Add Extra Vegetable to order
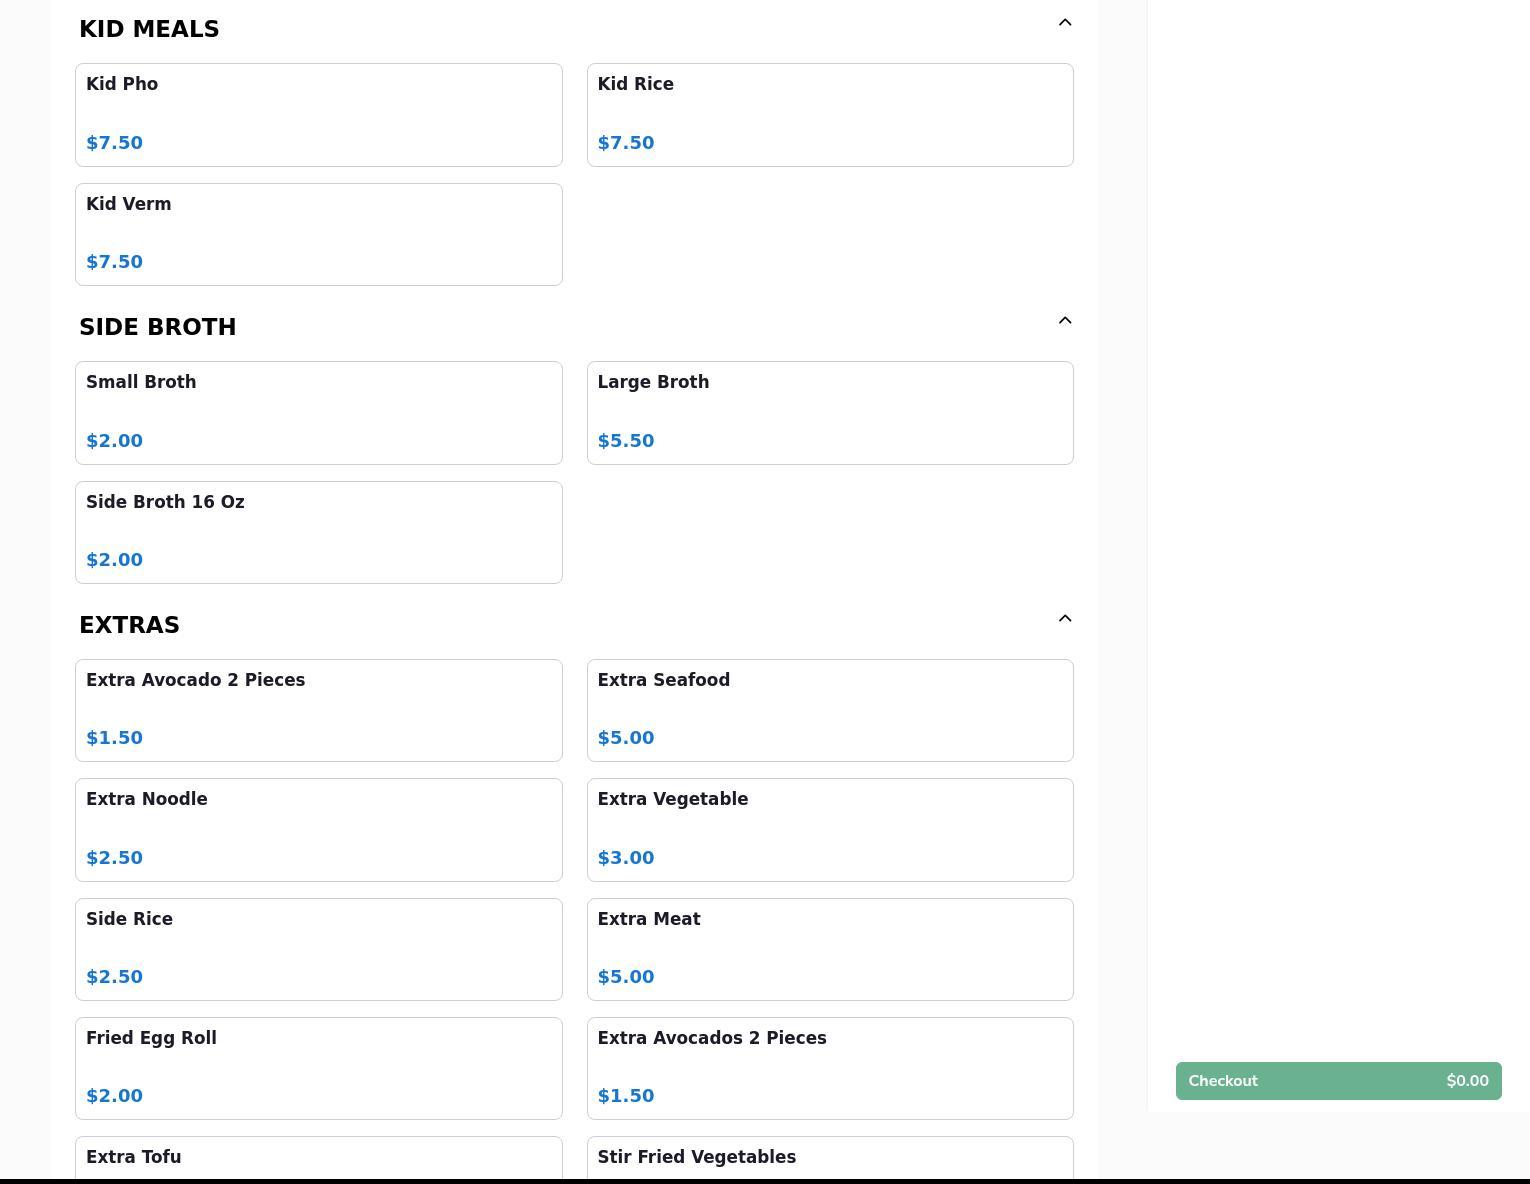Image resolution: width=1530 pixels, height=1184 pixels. pyautogui.click(x=829, y=830)
